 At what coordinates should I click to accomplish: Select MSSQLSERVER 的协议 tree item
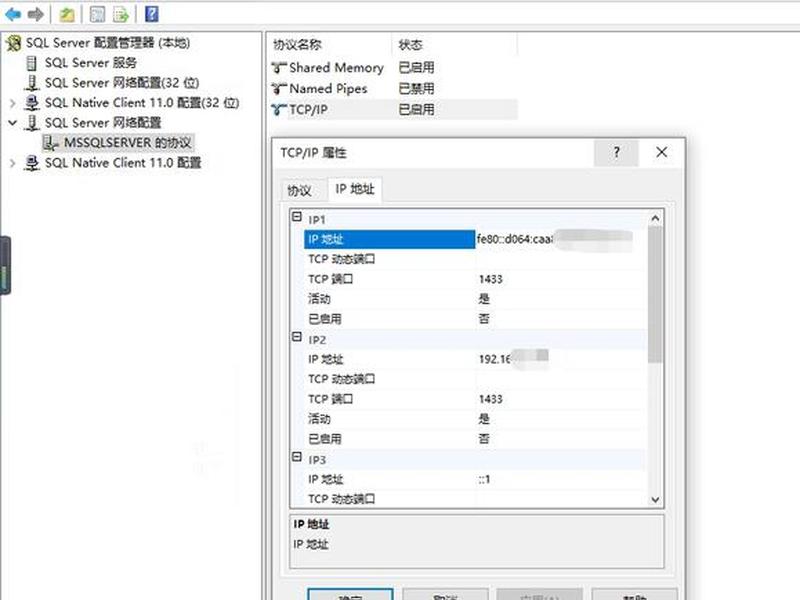(x=128, y=143)
